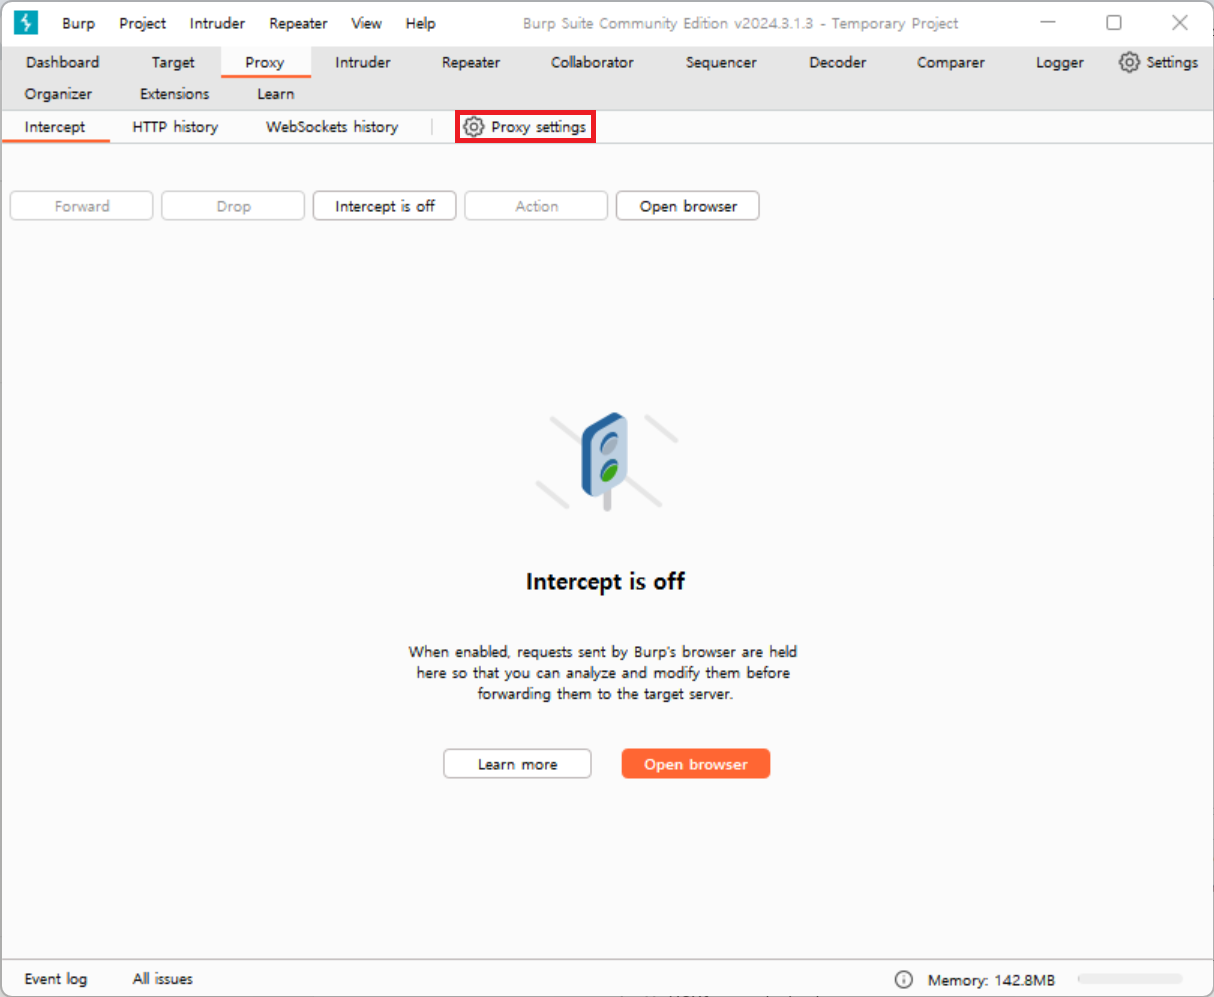Open All issues in status bar

163,979
